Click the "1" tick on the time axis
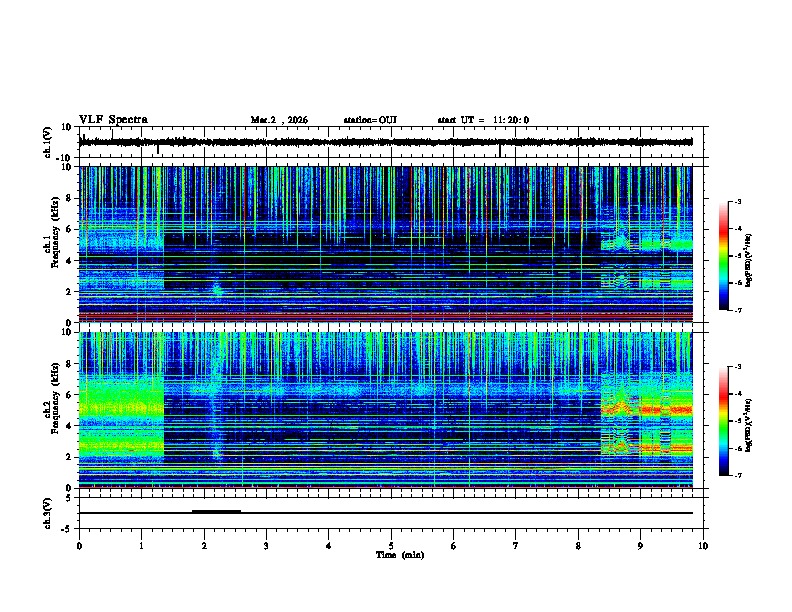 tap(141, 546)
